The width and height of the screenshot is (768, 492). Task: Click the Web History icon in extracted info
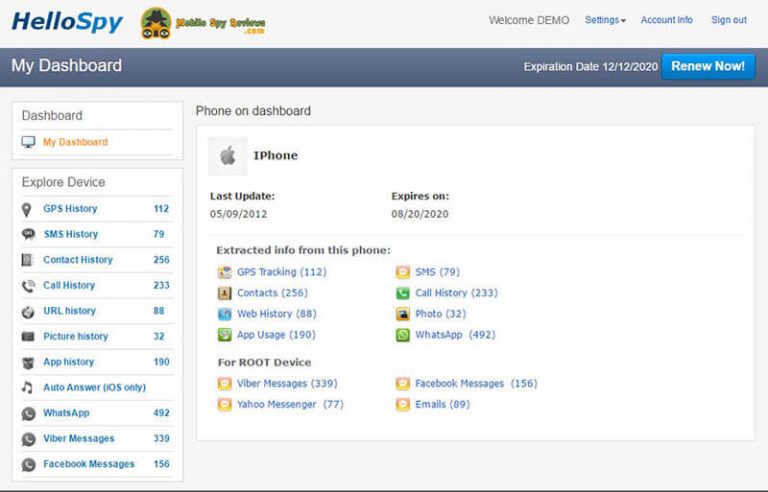tap(224, 314)
